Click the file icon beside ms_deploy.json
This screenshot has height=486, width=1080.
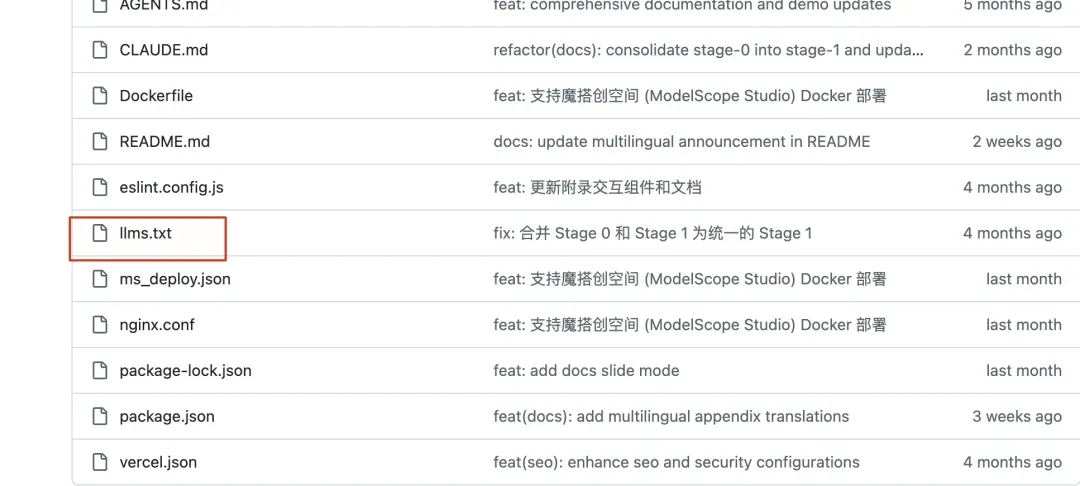coord(100,279)
